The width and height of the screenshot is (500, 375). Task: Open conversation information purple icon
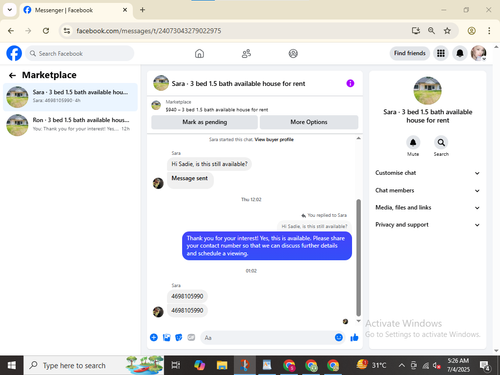[x=350, y=83]
